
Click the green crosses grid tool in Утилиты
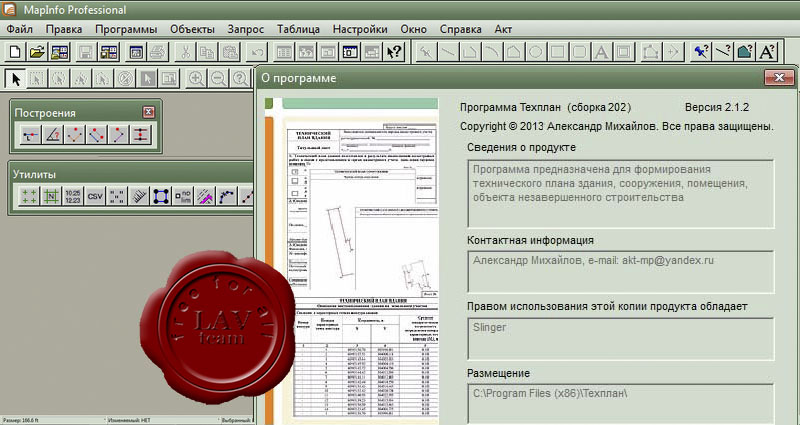(x=29, y=196)
